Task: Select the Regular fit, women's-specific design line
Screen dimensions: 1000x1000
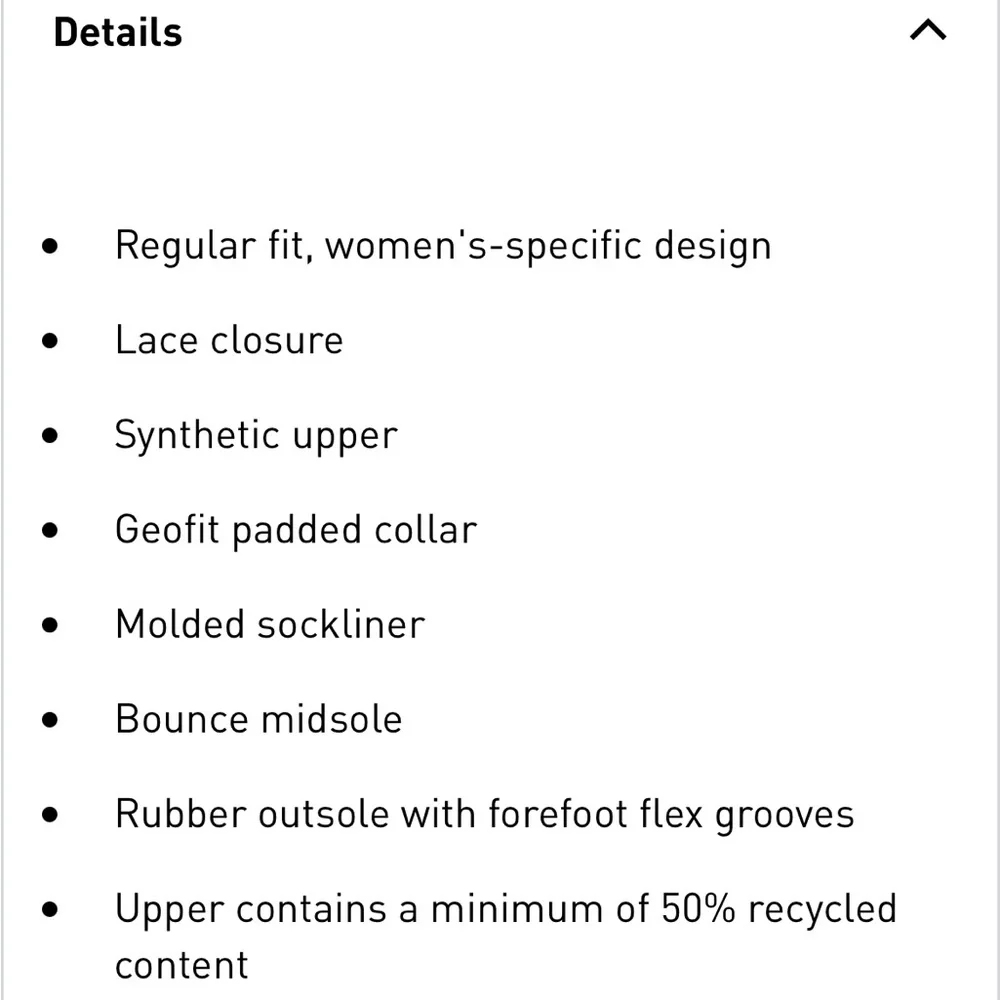Action: click(x=442, y=246)
